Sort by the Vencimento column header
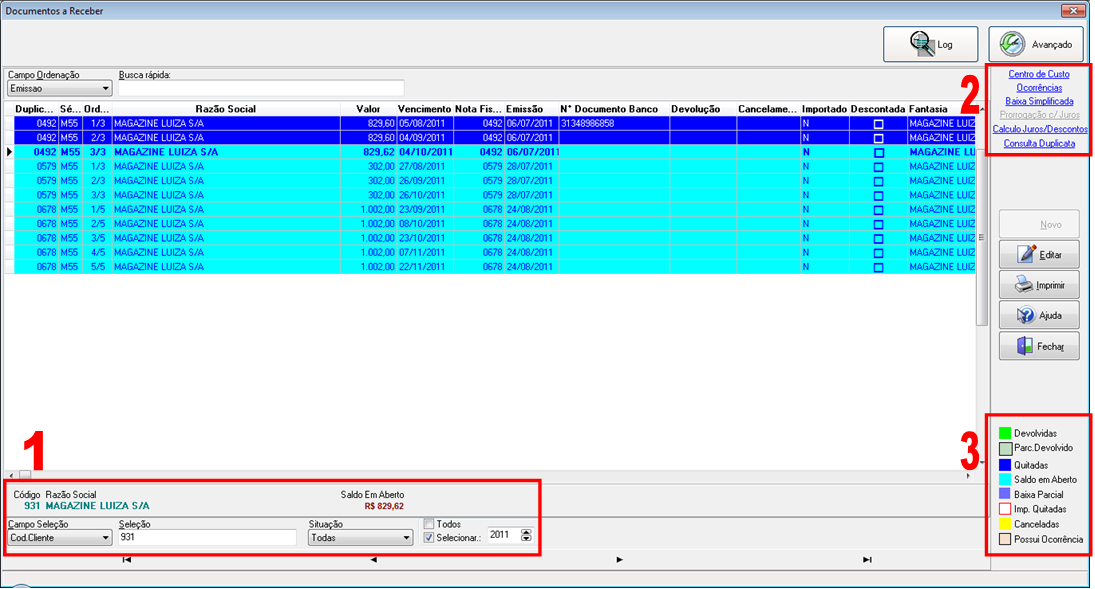Image resolution: width=1095 pixels, height=589 pixels. pos(424,109)
